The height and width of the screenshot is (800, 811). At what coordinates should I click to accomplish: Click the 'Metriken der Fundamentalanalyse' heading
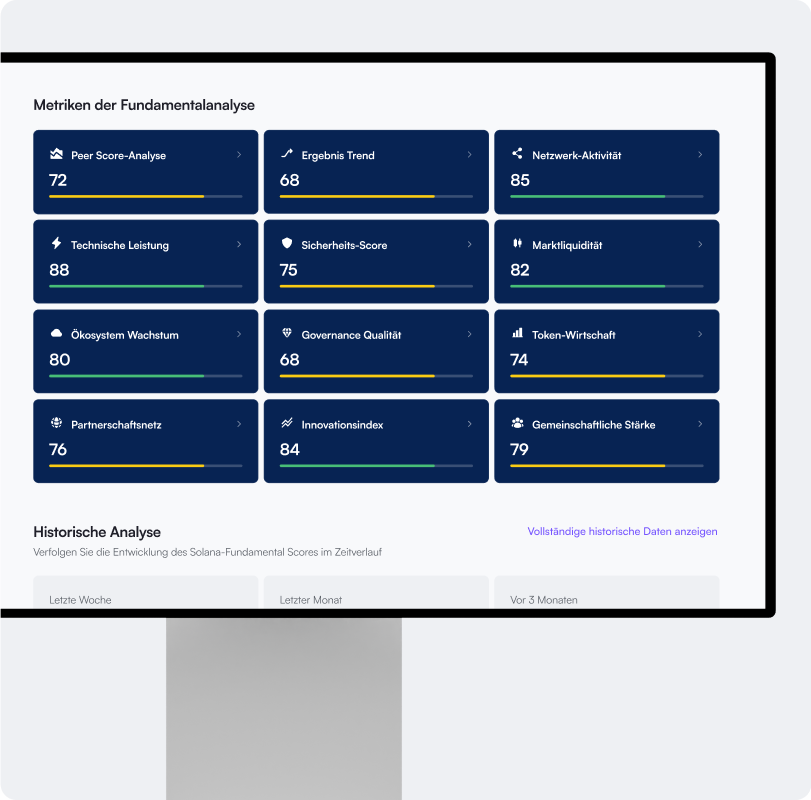click(144, 105)
